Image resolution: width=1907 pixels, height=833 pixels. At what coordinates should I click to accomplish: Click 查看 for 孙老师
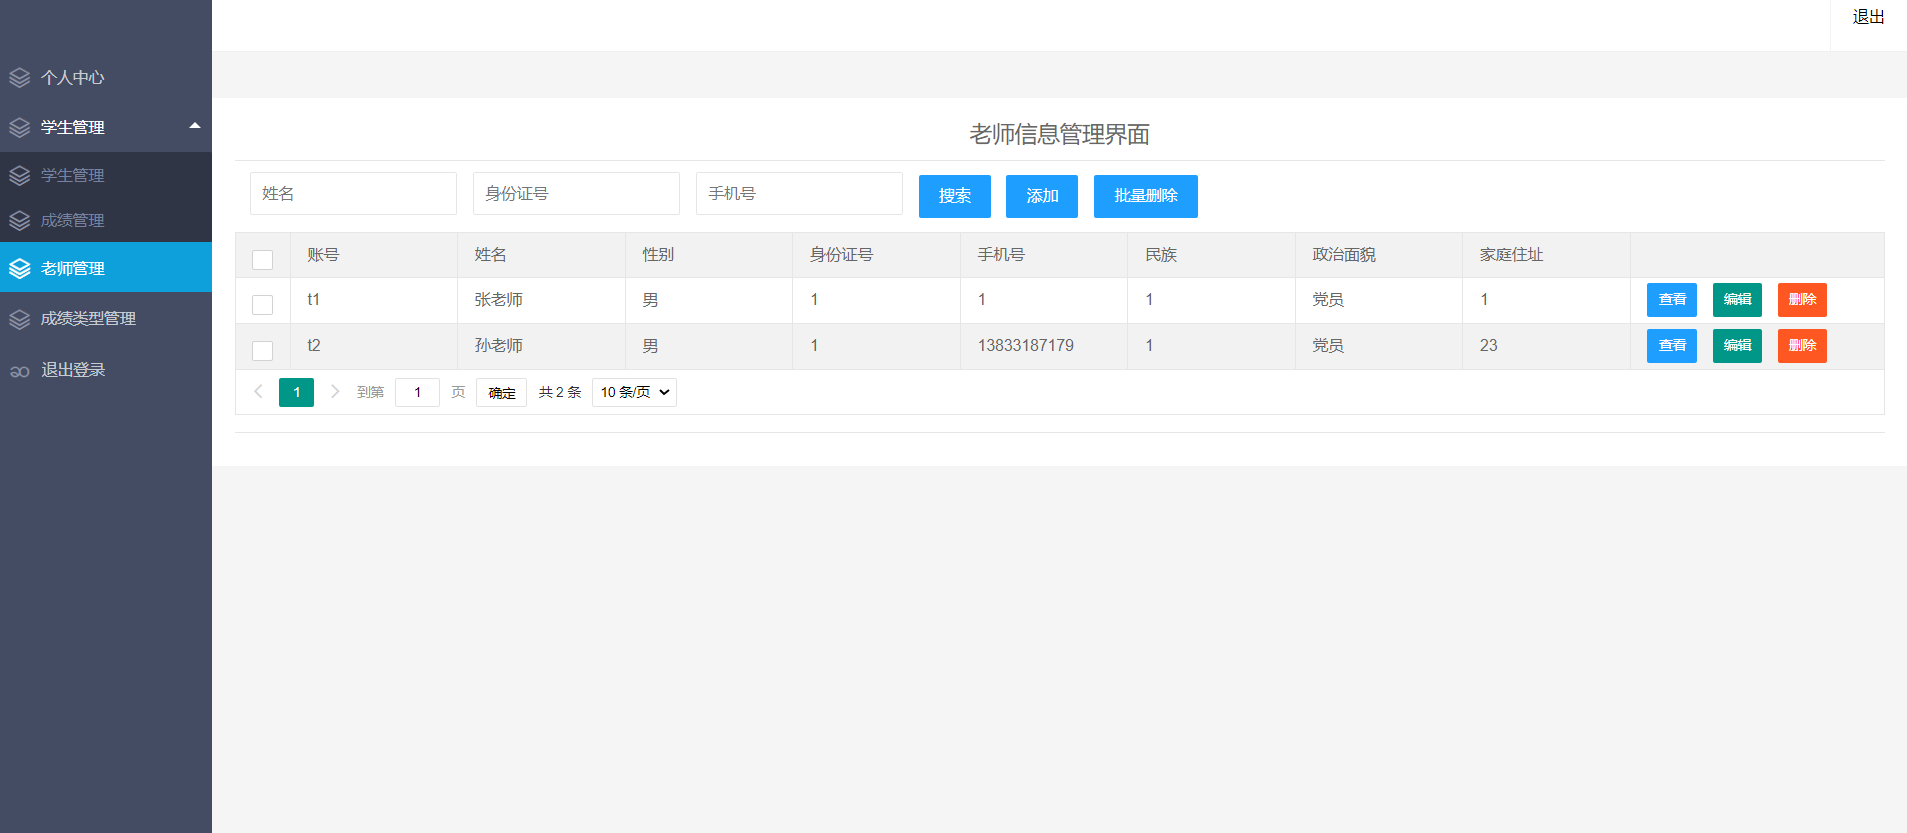point(1672,346)
